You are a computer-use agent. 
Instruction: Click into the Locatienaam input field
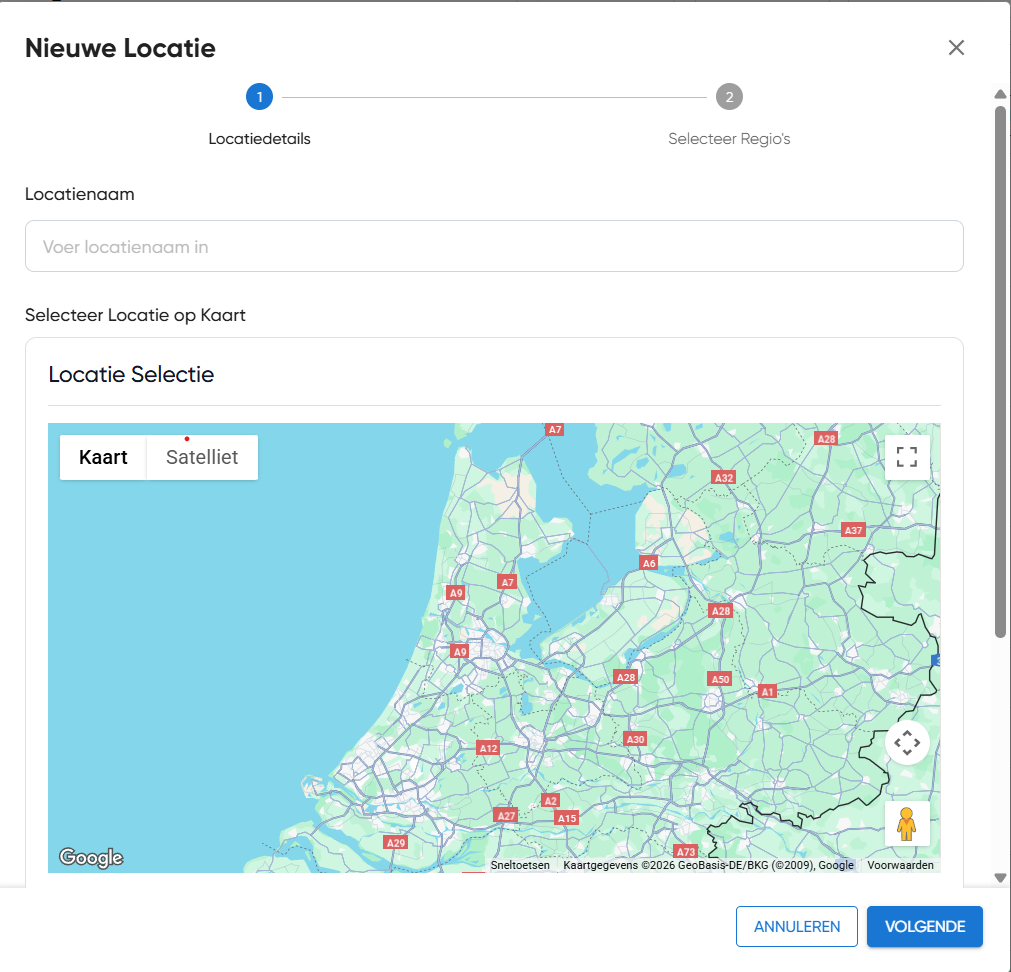(x=494, y=246)
